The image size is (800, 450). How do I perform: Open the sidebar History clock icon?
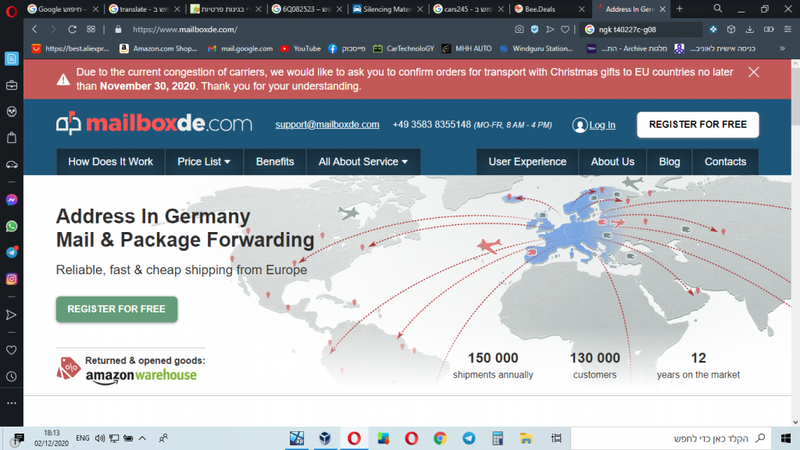coord(11,377)
